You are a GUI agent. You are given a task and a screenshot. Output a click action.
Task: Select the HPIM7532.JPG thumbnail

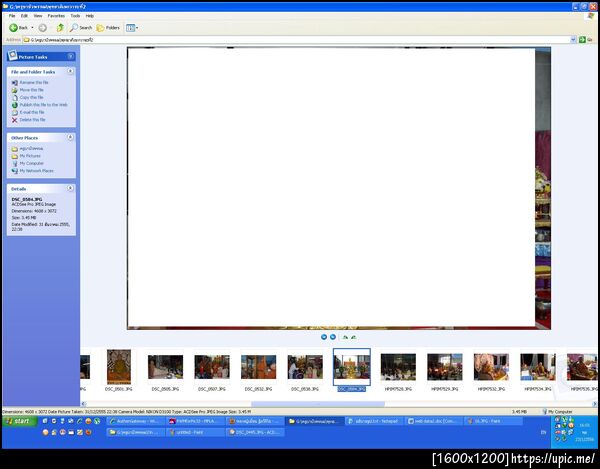pyautogui.click(x=491, y=367)
